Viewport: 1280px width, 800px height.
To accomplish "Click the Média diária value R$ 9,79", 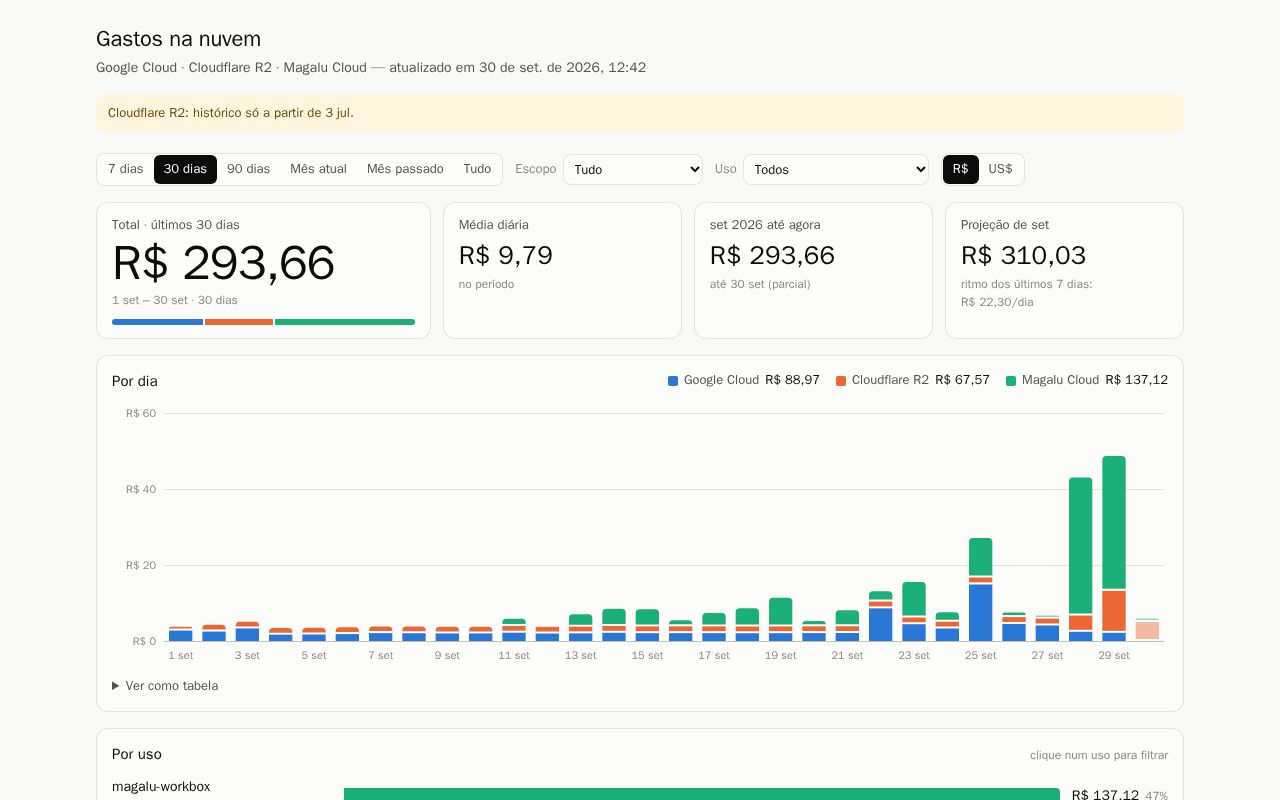I will tap(506, 256).
